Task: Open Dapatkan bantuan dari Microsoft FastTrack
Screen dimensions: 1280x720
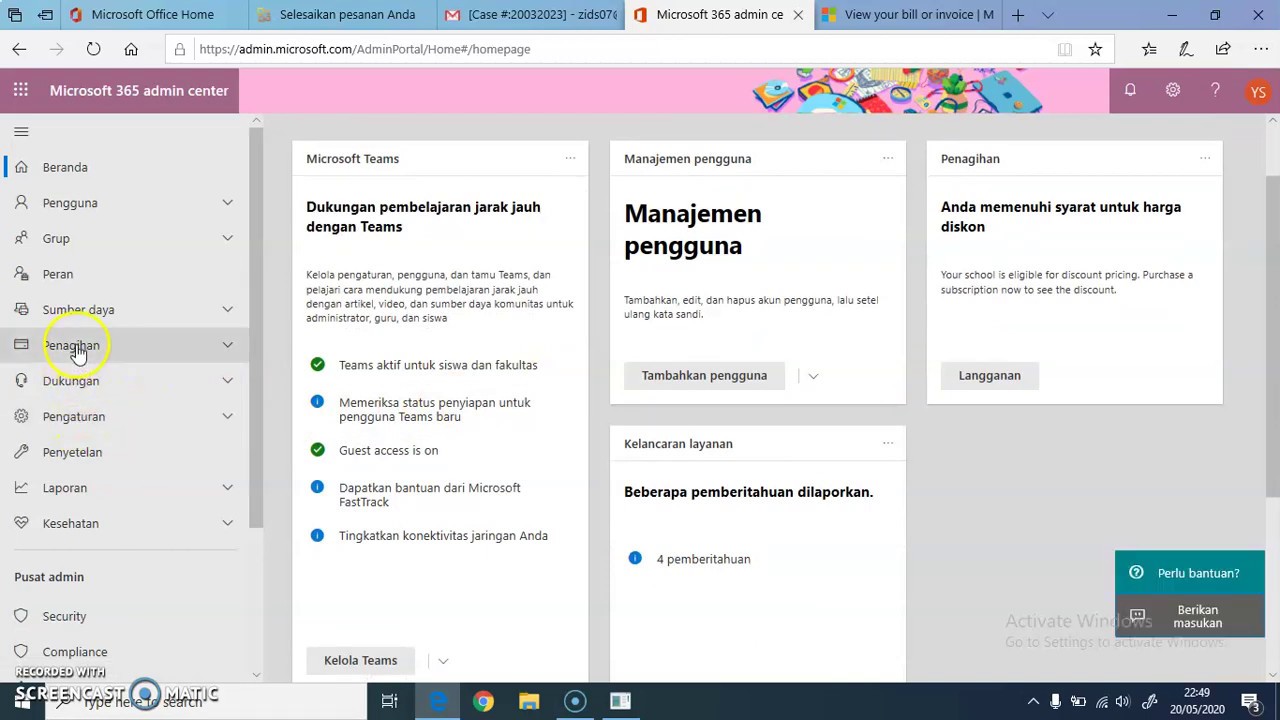Action: (430, 495)
